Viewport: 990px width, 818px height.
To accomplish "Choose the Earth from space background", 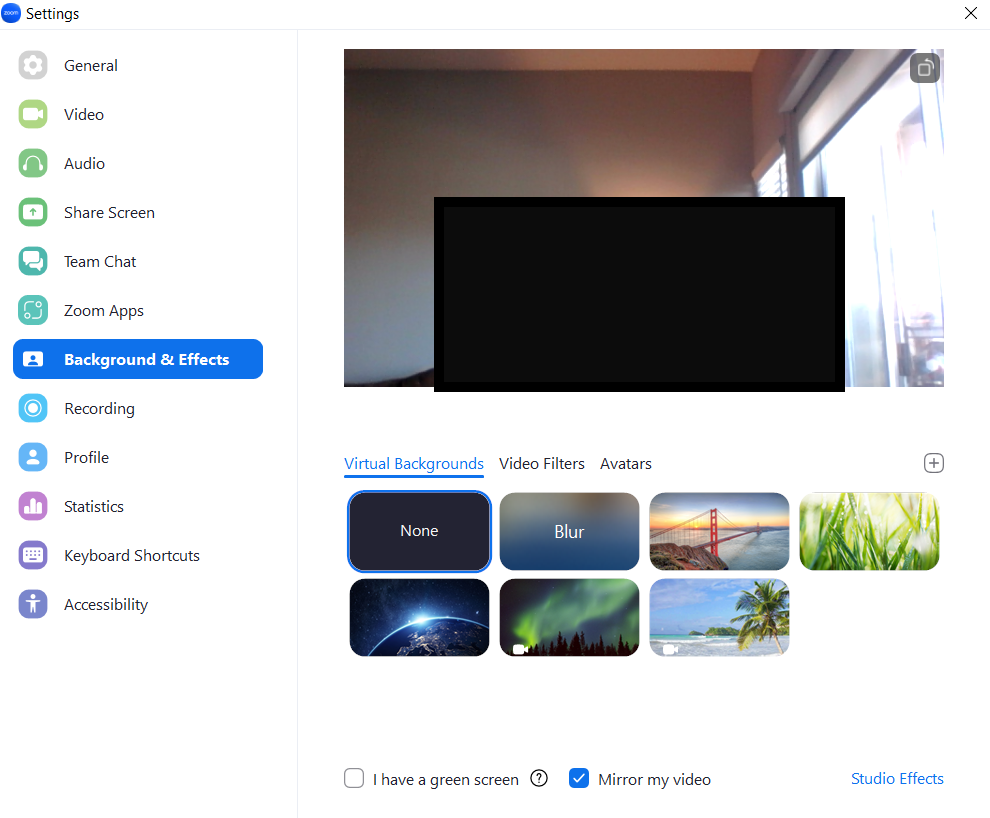I will (x=419, y=617).
